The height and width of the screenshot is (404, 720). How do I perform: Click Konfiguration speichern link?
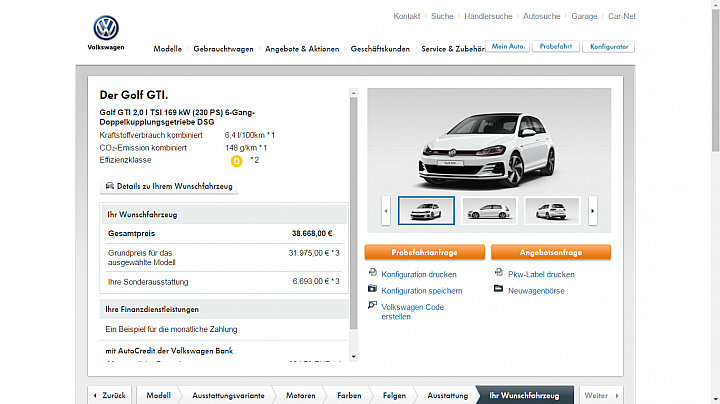pos(422,291)
